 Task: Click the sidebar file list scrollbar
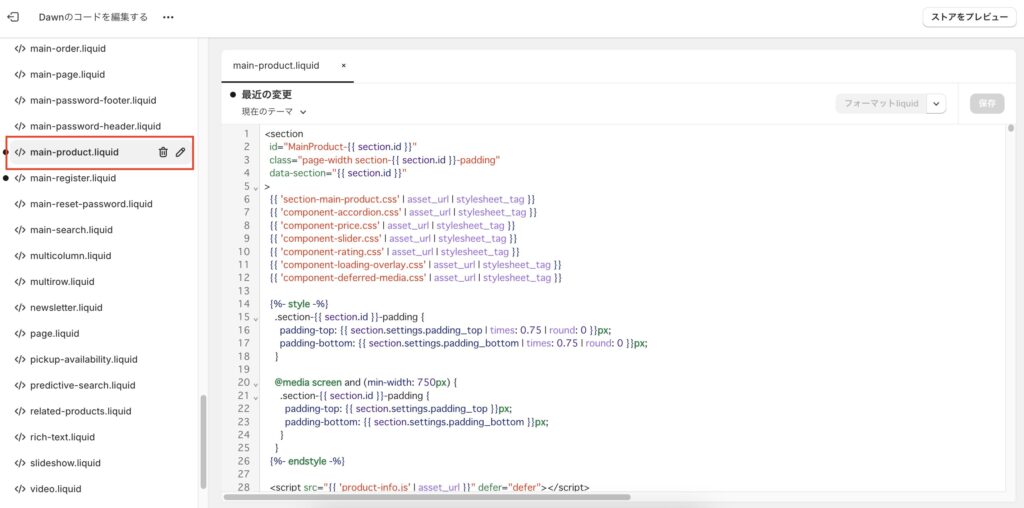[203, 441]
